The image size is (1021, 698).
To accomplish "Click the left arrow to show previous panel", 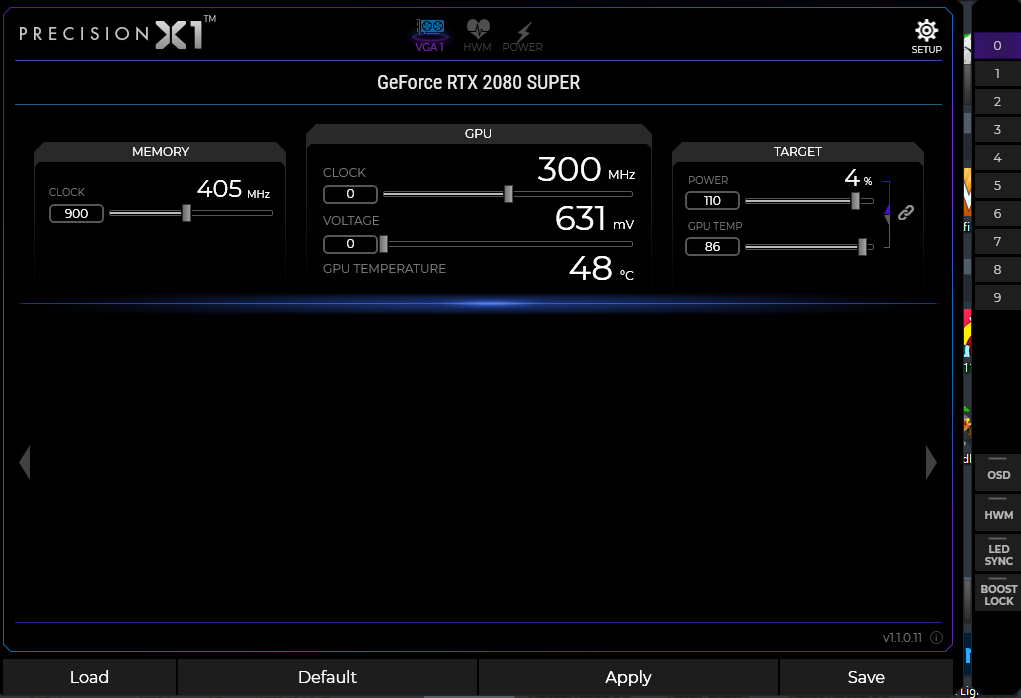I will click(24, 462).
